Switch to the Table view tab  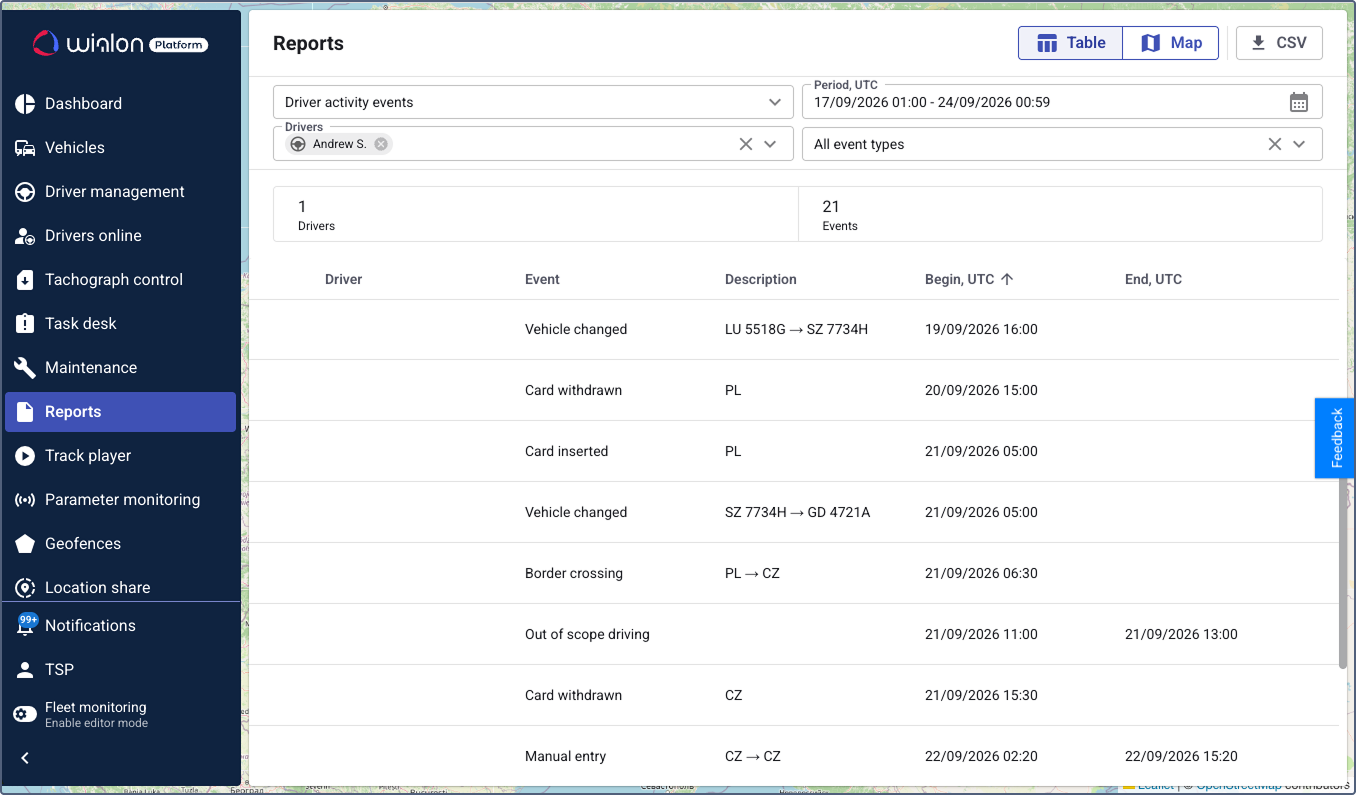click(x=1070, y=43)
